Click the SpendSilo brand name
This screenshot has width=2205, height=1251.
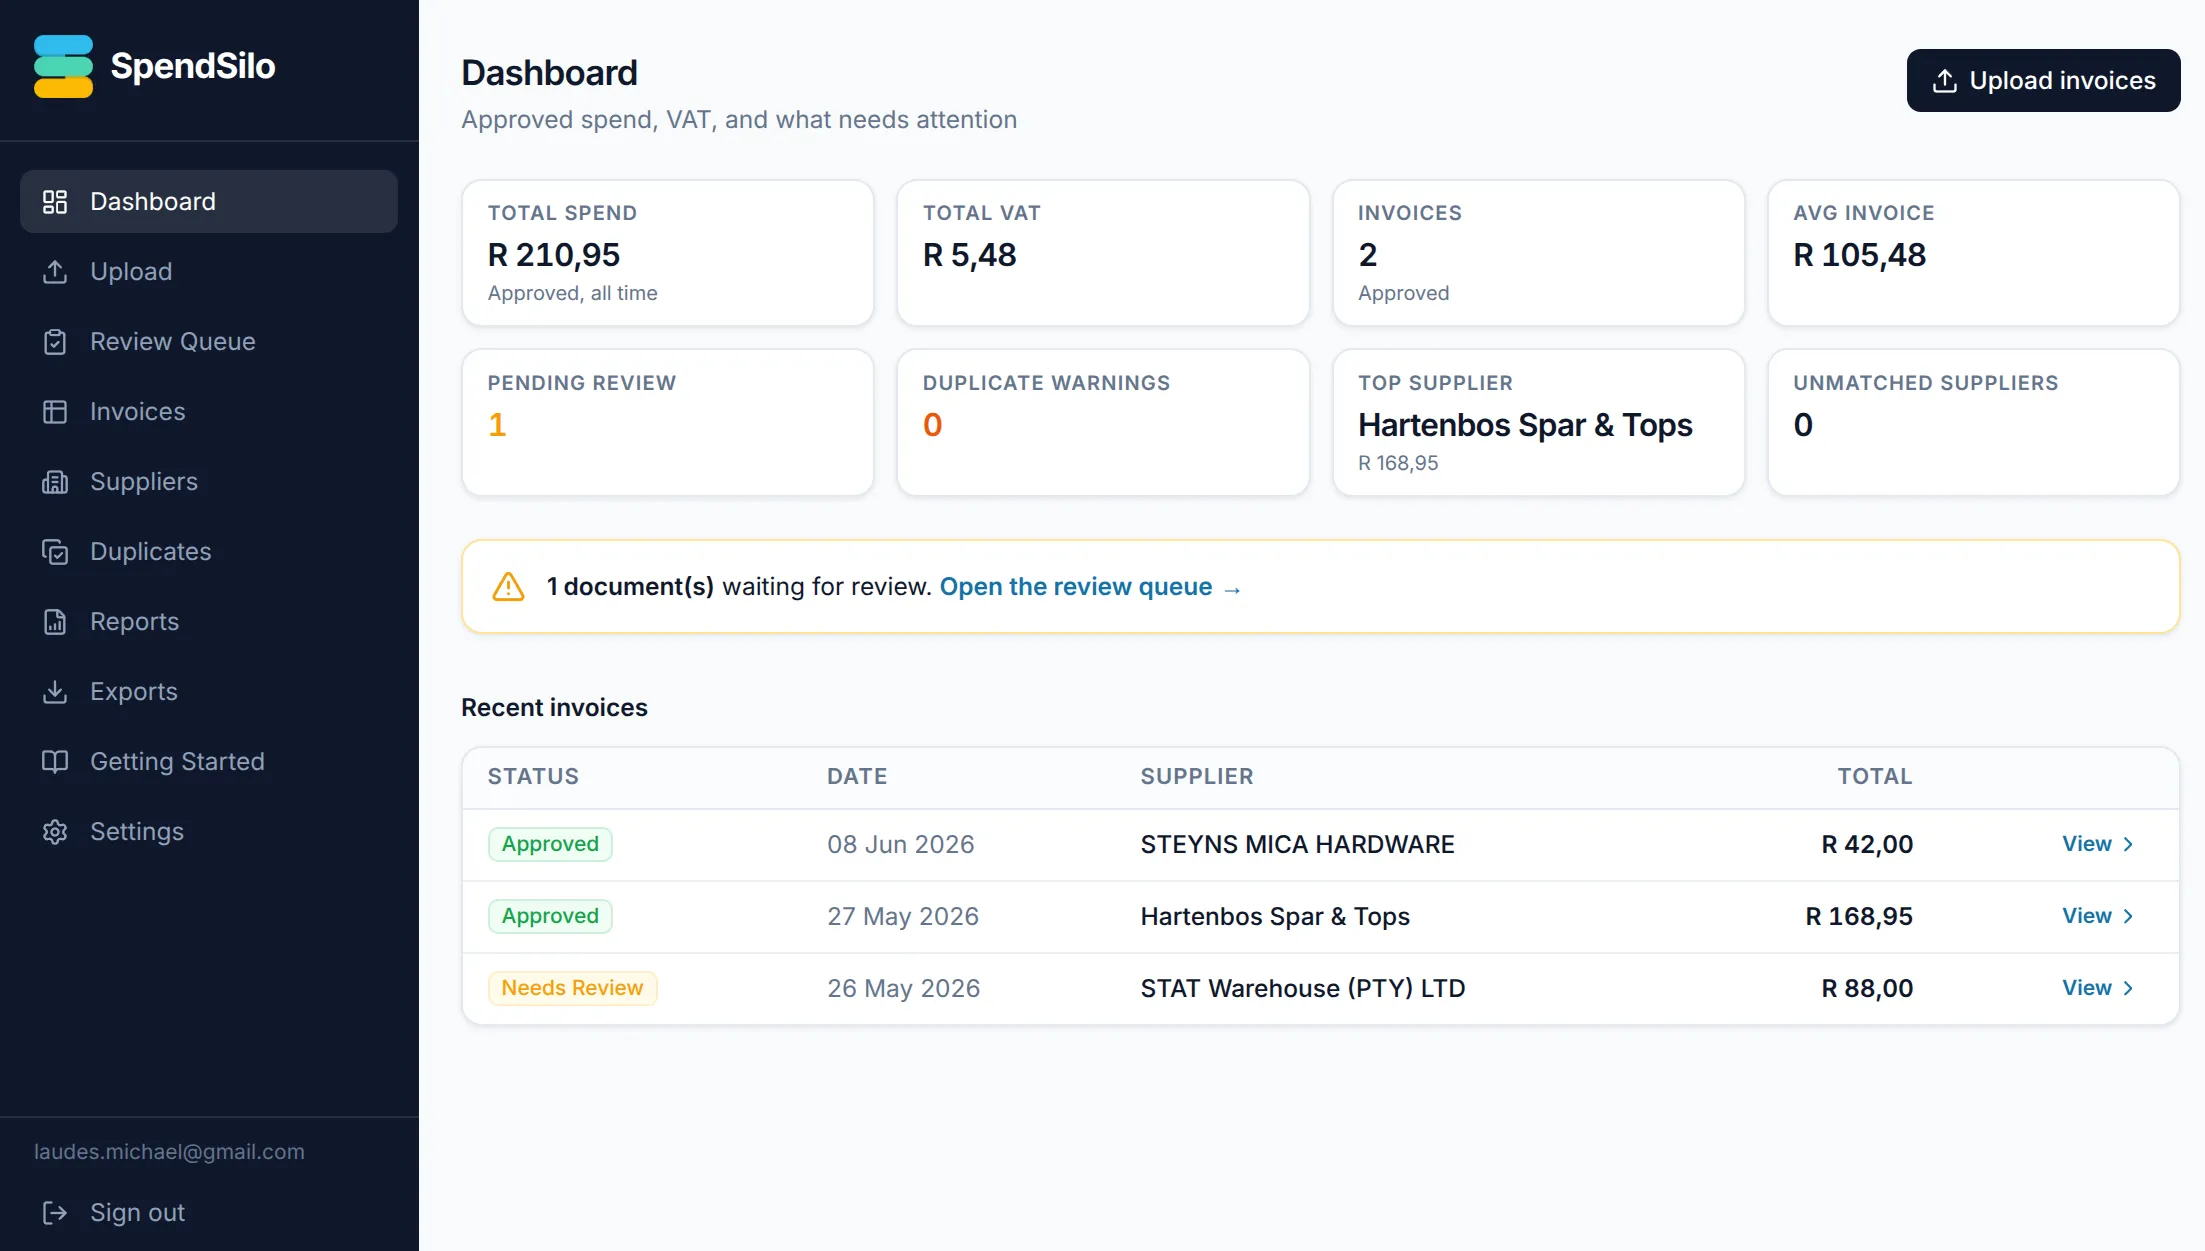pos(193,66)
